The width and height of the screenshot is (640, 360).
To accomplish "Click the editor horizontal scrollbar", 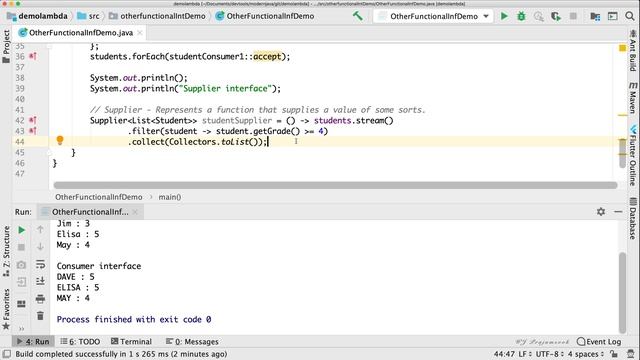I will tap(335, 185).
